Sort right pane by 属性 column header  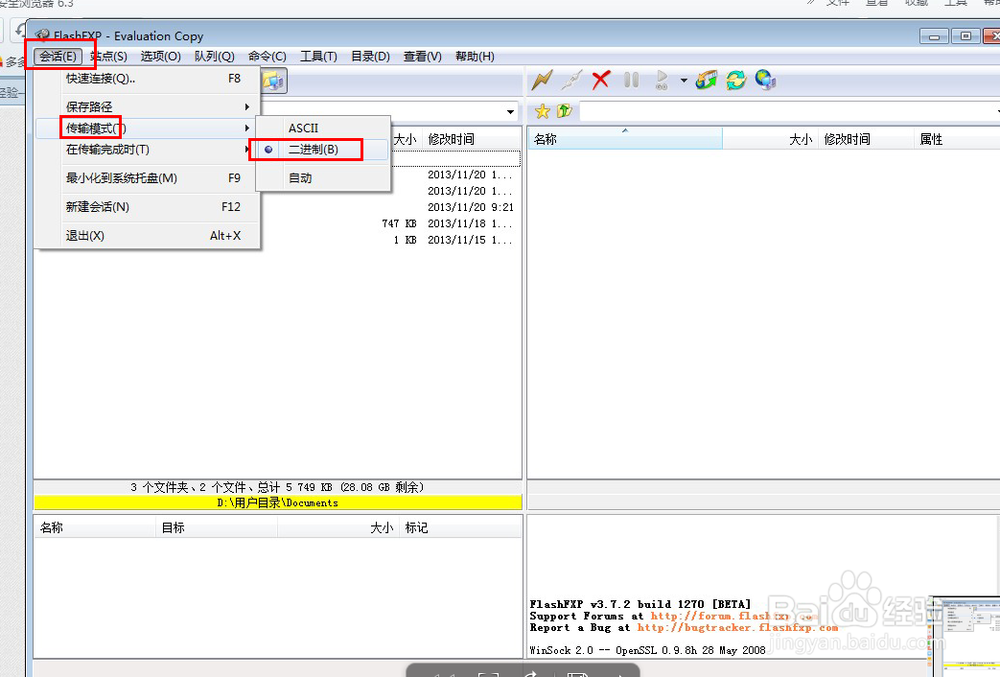point(957,139)
